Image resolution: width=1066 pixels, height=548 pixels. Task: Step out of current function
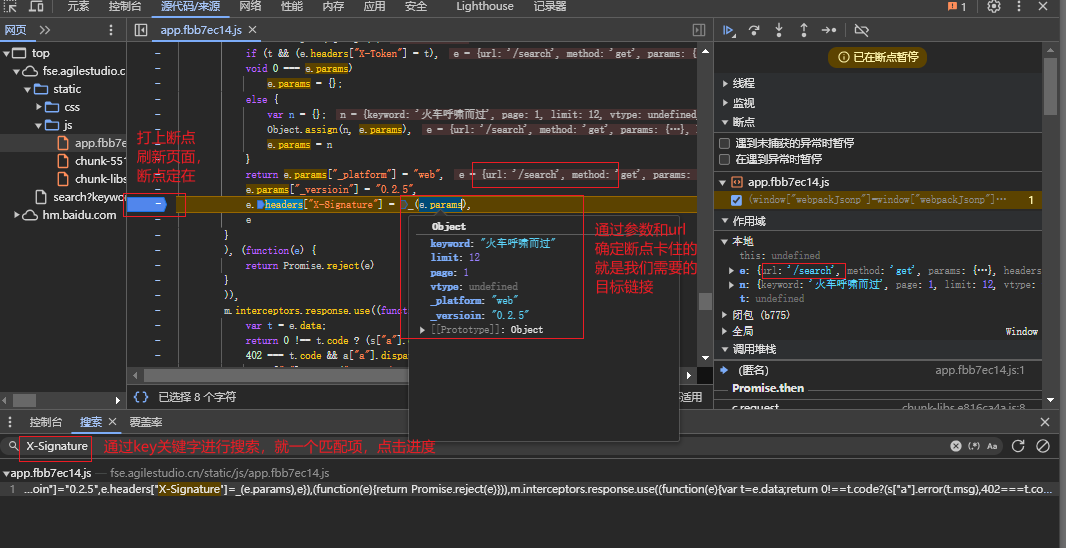coord(802,30)
